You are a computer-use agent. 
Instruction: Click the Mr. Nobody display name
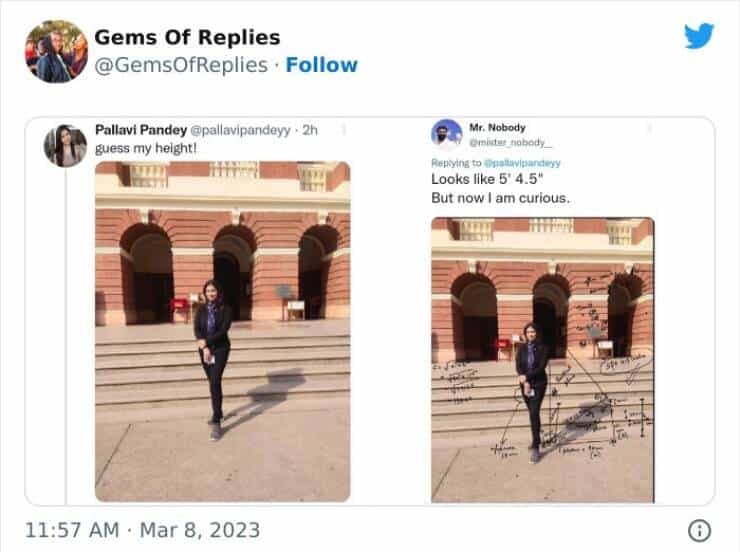point(499,127)
